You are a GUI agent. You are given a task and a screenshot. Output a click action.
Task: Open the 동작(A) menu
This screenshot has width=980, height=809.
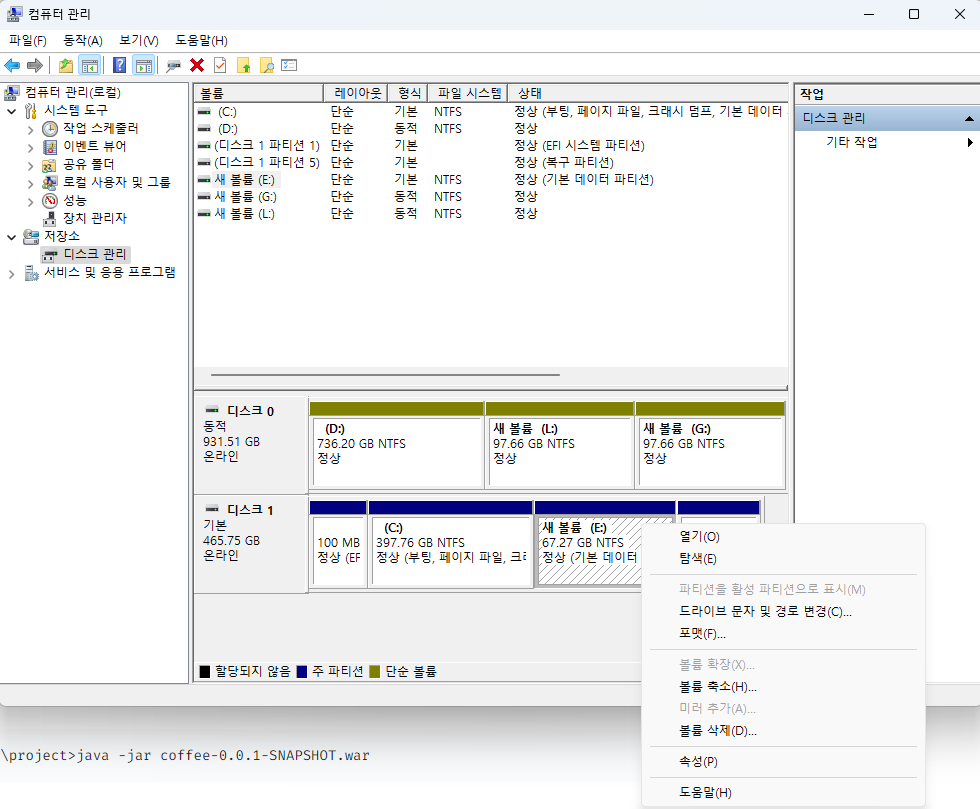(82, 41)
